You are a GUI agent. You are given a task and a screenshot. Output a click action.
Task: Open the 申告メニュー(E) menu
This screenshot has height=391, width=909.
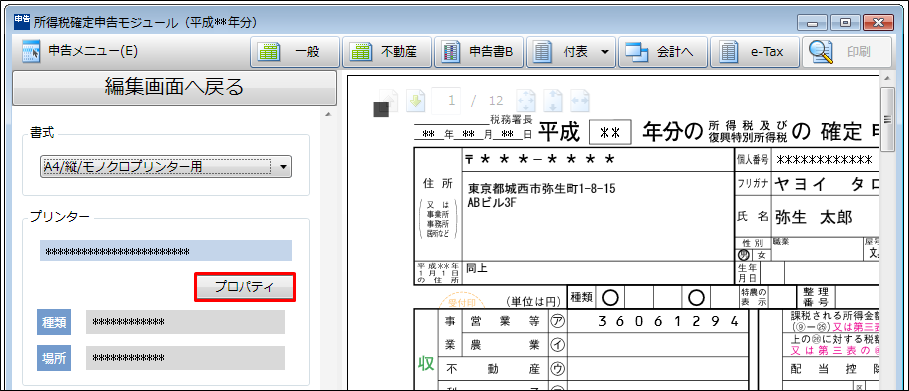pyautogui.click(x=79, y=52)
